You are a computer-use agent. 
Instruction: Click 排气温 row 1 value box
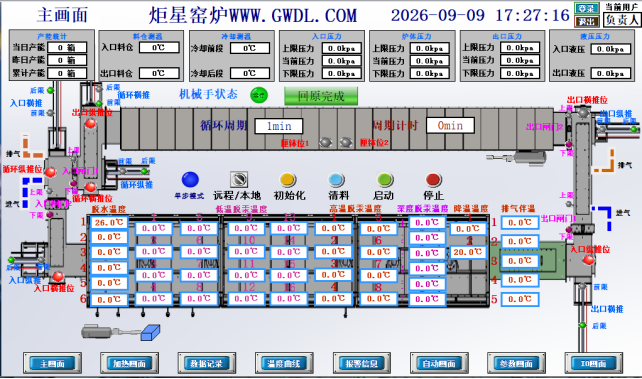click(520, 223)
